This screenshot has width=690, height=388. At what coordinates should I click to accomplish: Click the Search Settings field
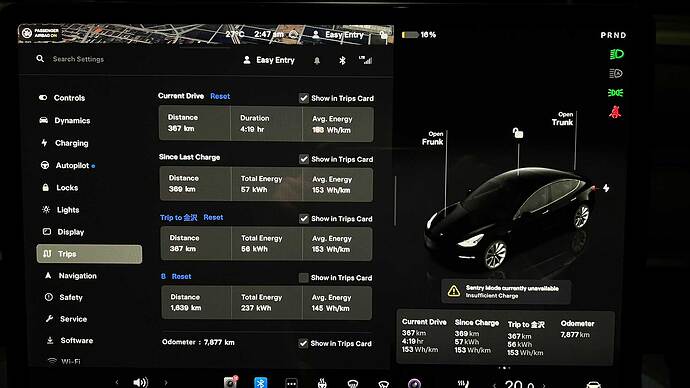78,59
